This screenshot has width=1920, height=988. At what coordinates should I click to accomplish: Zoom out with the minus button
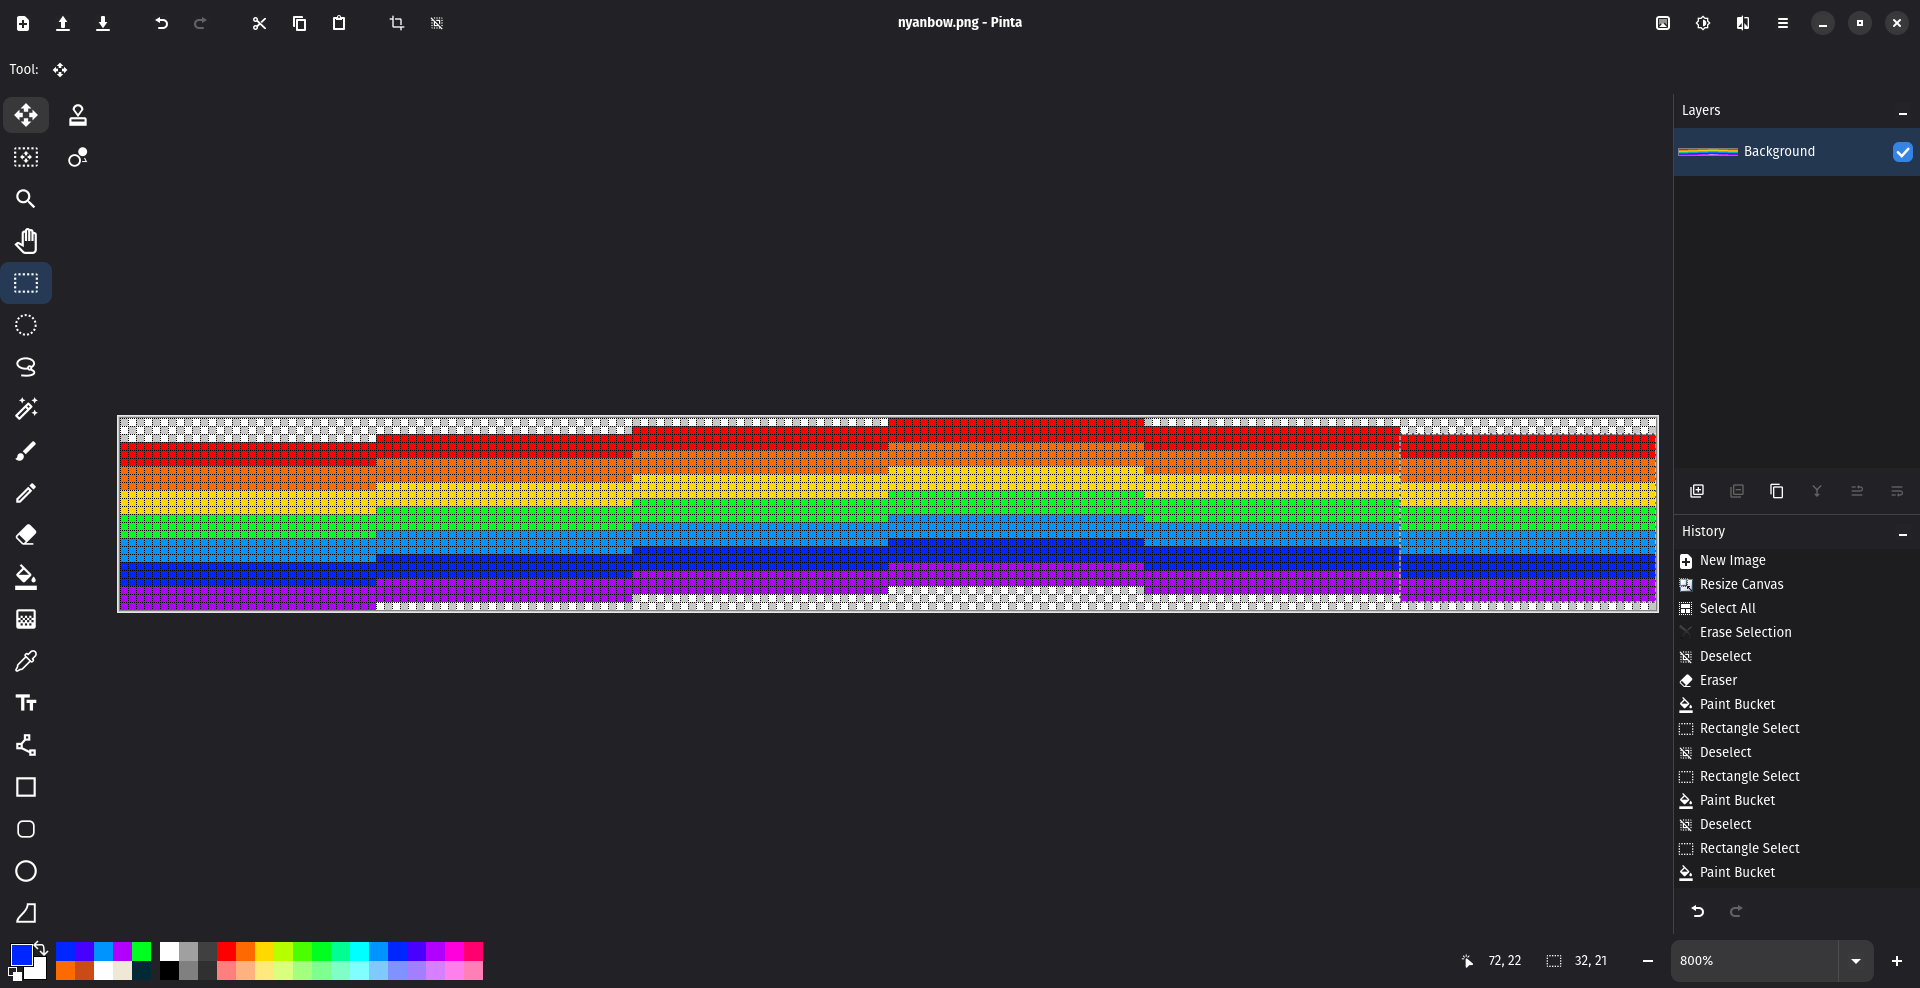1647,961
